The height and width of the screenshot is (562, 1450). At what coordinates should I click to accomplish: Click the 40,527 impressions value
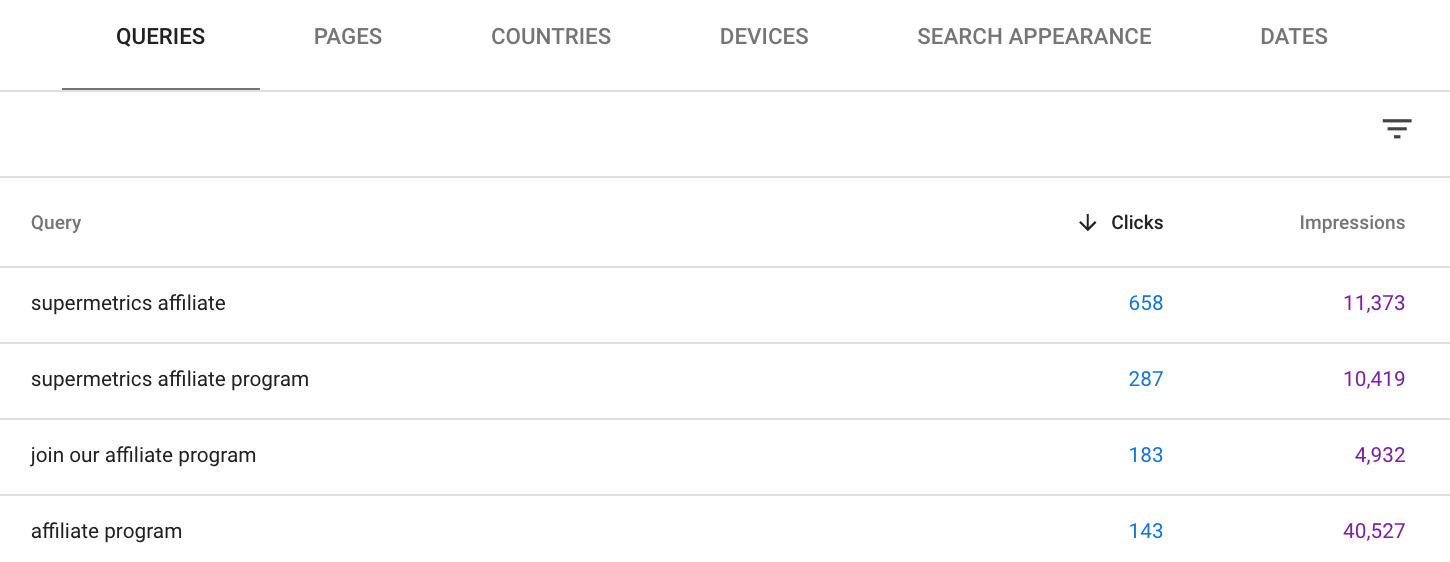pyautogui.click(x=1374, y=531)
